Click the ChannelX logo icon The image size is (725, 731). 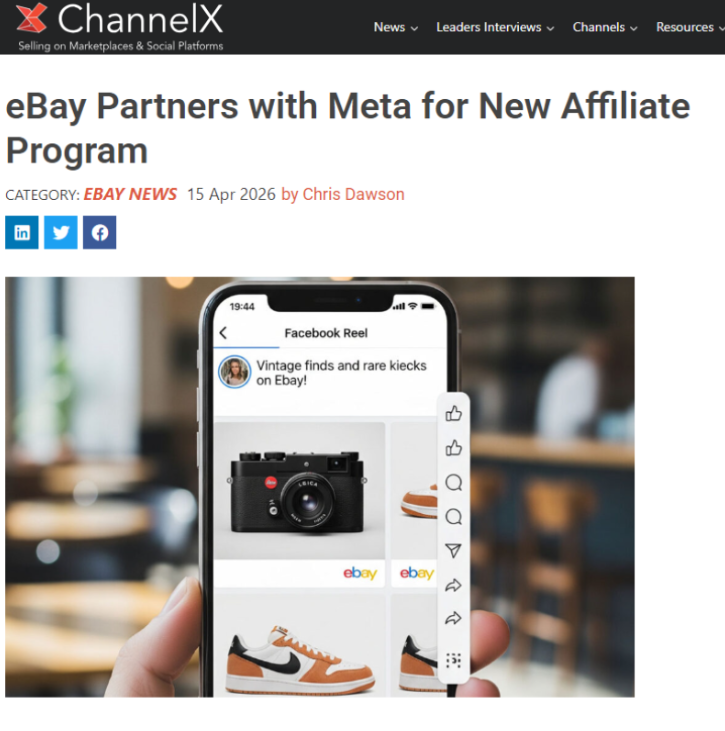click(32, 18)
